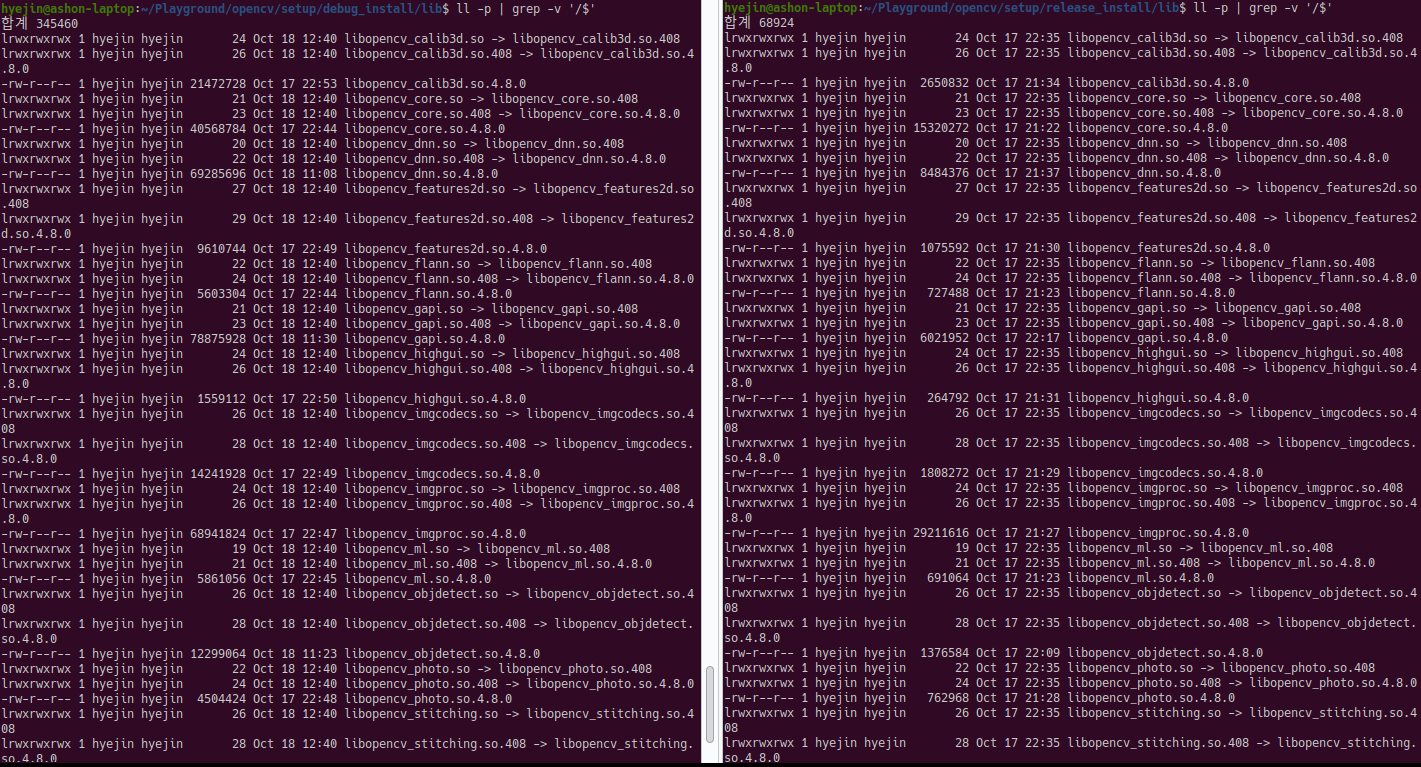Click the timestamp Oct 18 11:08

point(295,174)
